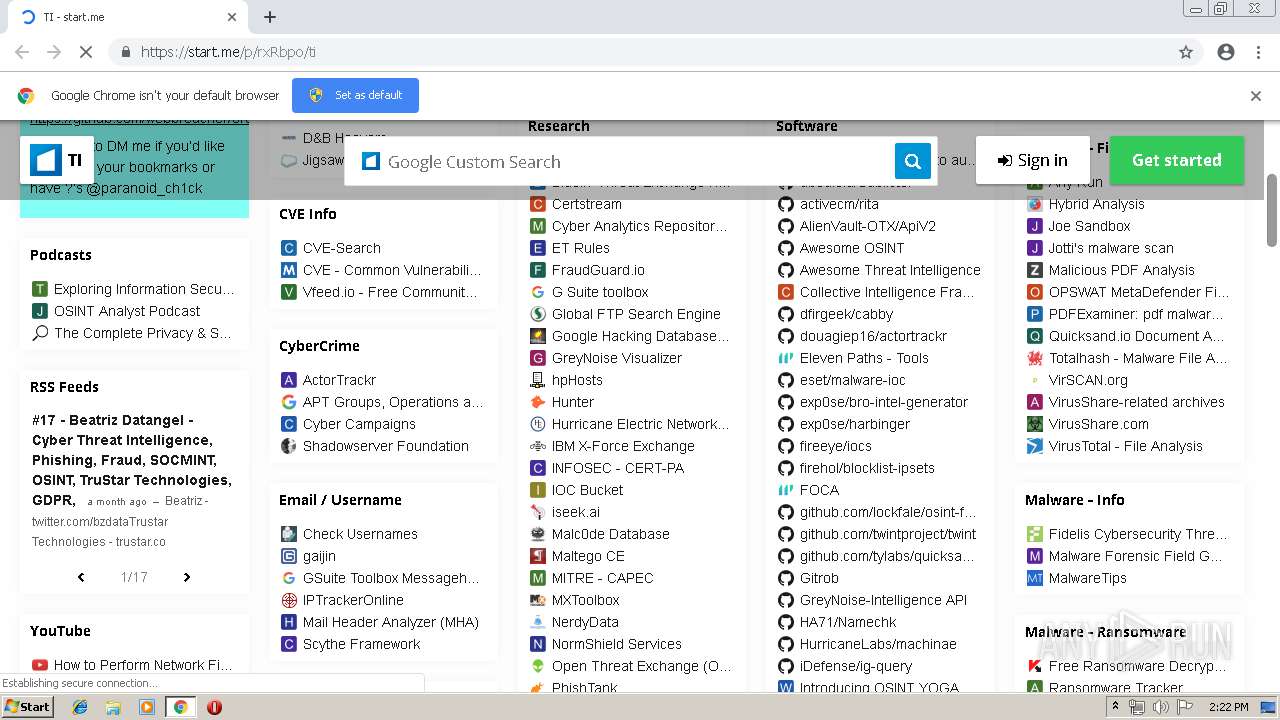Open a new browser tab
Screen dimensions: 1280x720
[x=270, y=17]
